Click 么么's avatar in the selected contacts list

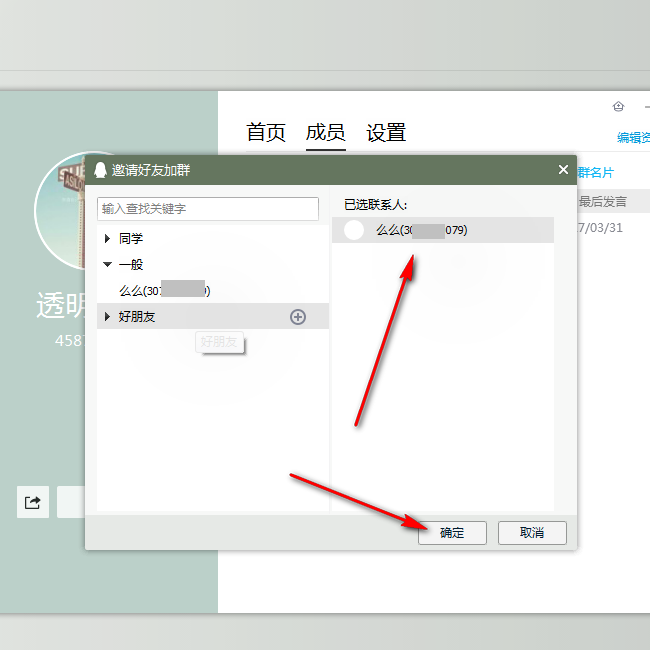click(354, 230)
